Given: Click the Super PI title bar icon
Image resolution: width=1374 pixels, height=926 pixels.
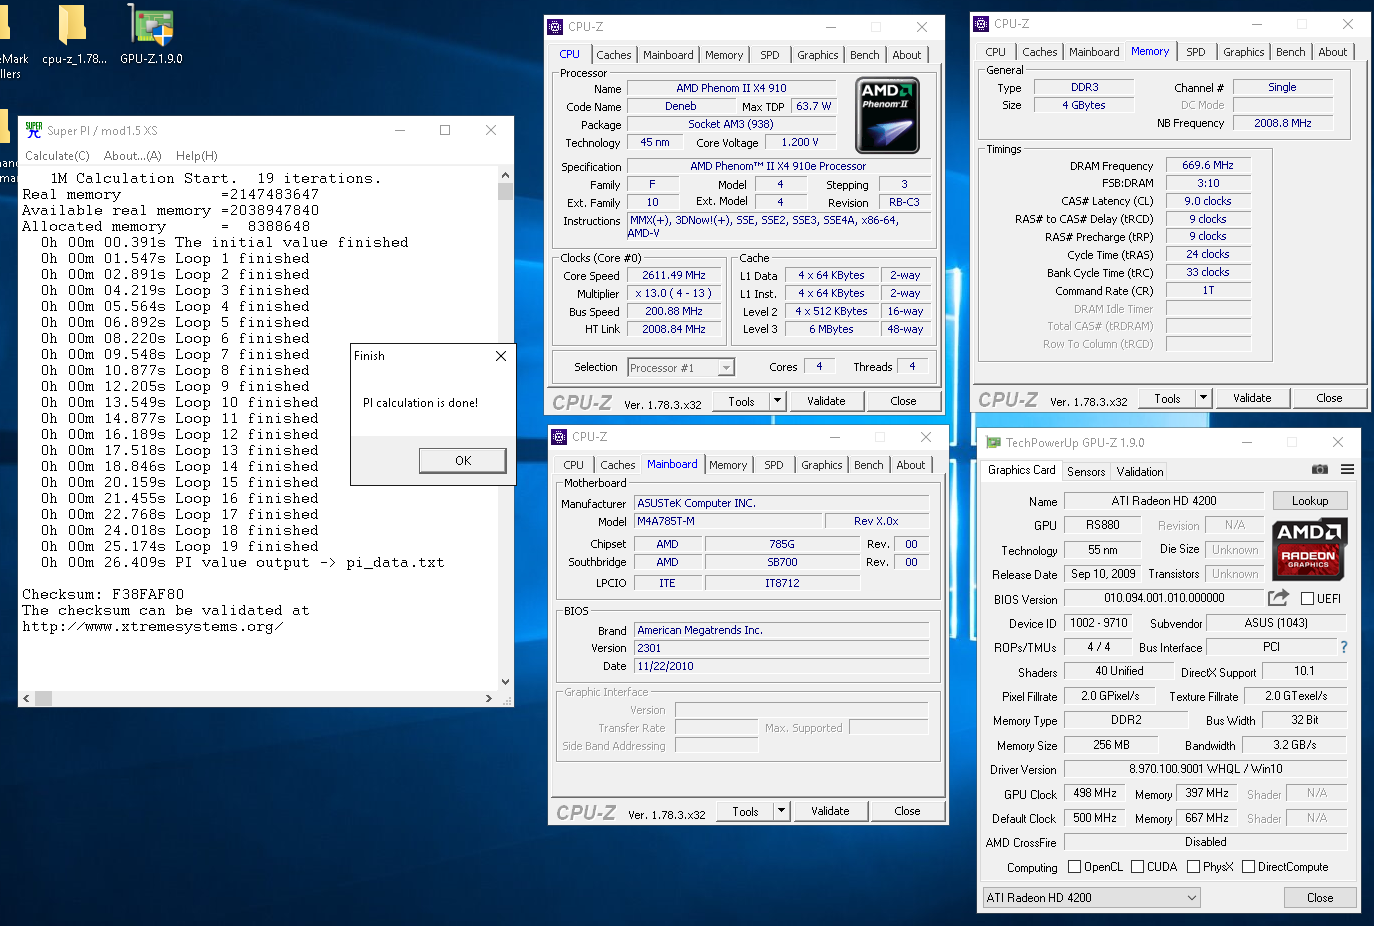Looking at the screenshot, I should point(33,130).
